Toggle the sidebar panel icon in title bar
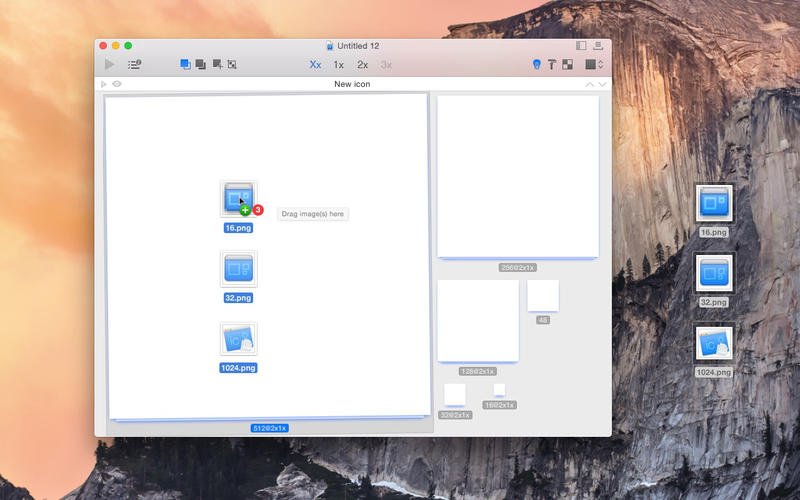The width and height of the screenshot is (800, 500). [x=582, y=46]
